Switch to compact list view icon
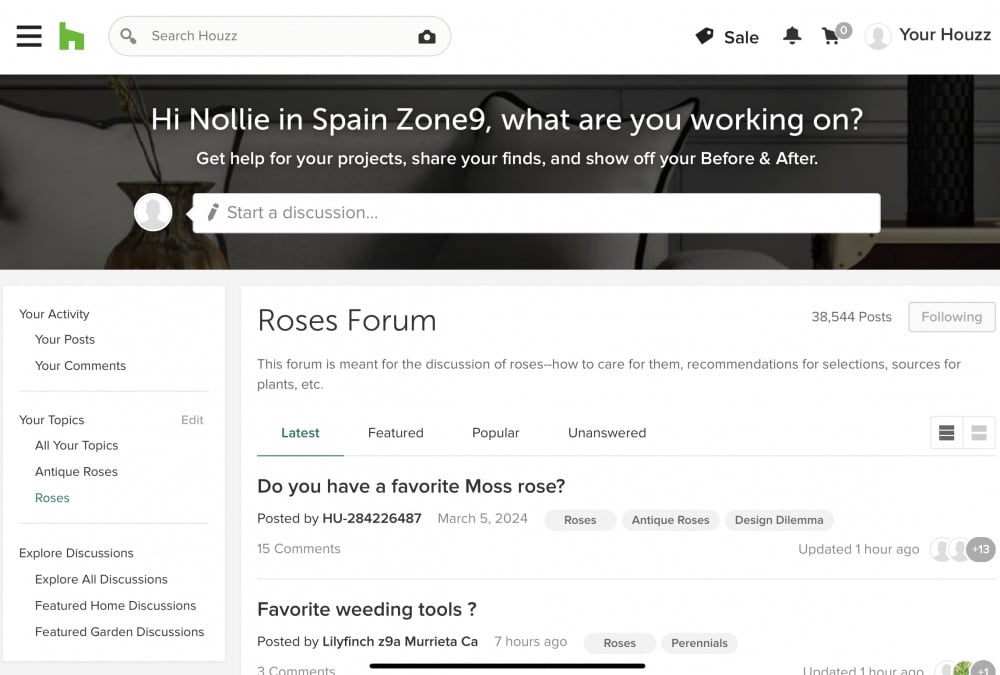Image resolution: width=1000 pixels, height=675 pixels. [946, 433]
